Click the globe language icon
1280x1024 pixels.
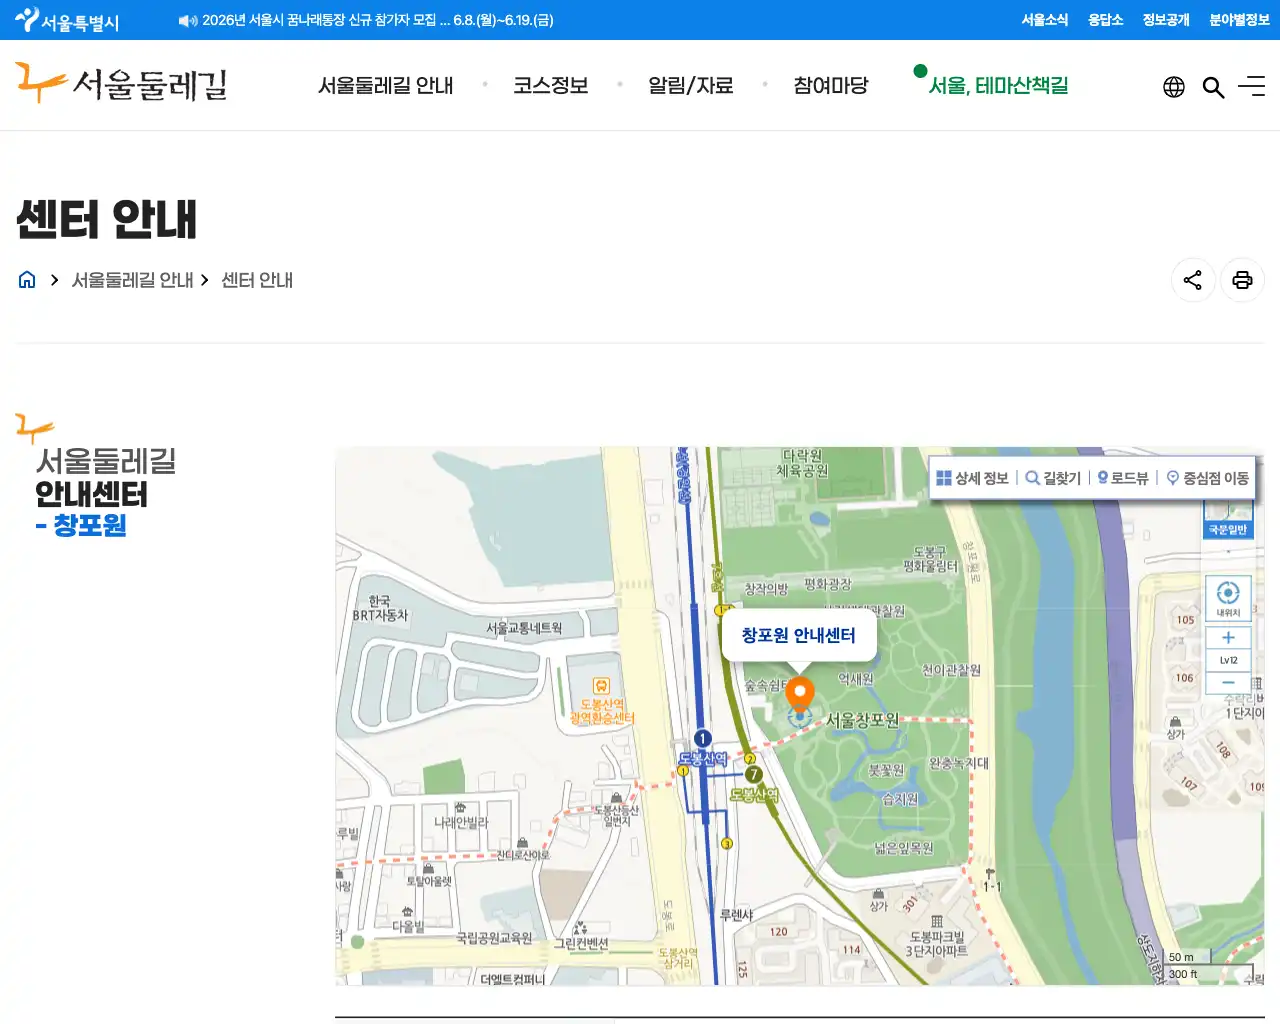click(1174, 87)
